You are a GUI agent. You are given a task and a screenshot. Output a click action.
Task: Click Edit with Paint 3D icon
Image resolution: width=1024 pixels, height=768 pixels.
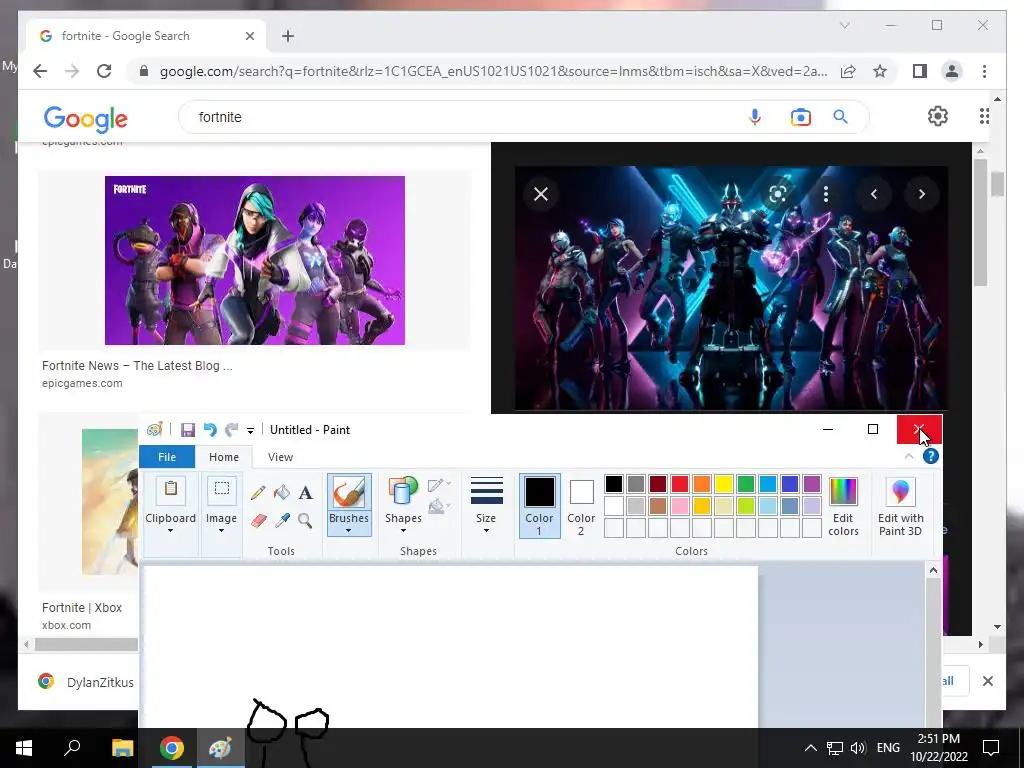901,492
